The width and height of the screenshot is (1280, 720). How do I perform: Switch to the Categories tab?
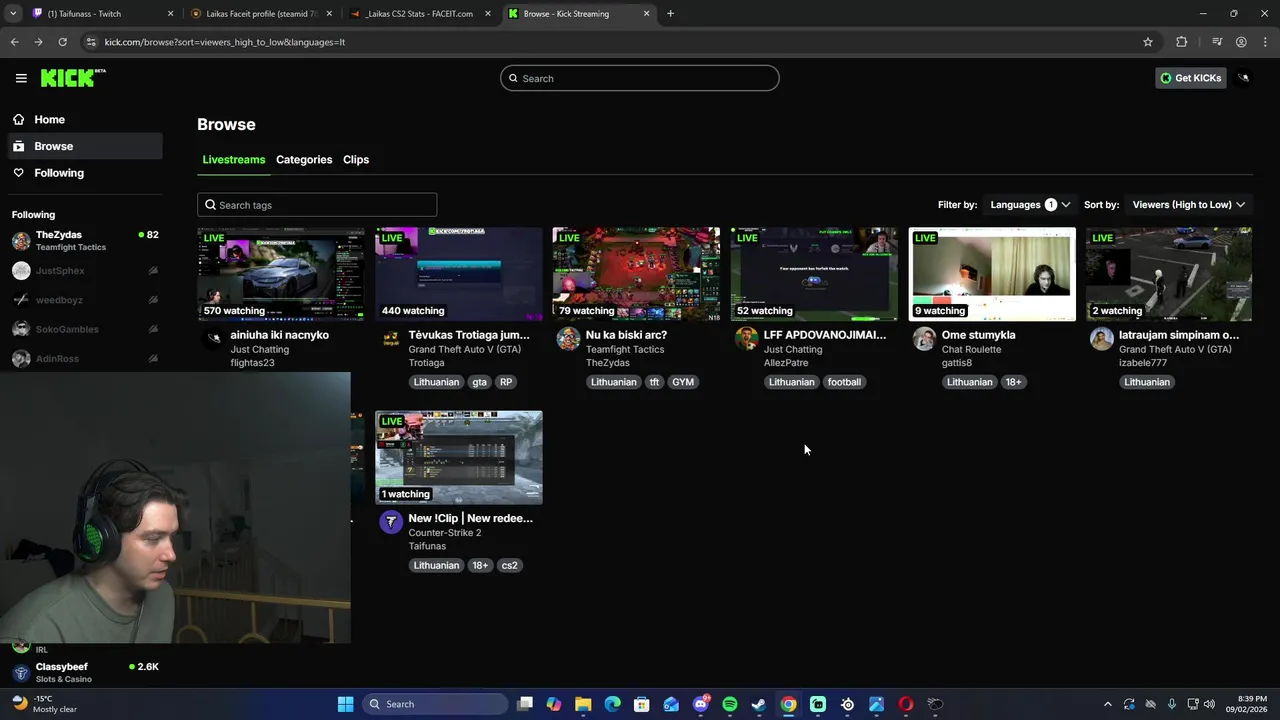click(304, 160)
